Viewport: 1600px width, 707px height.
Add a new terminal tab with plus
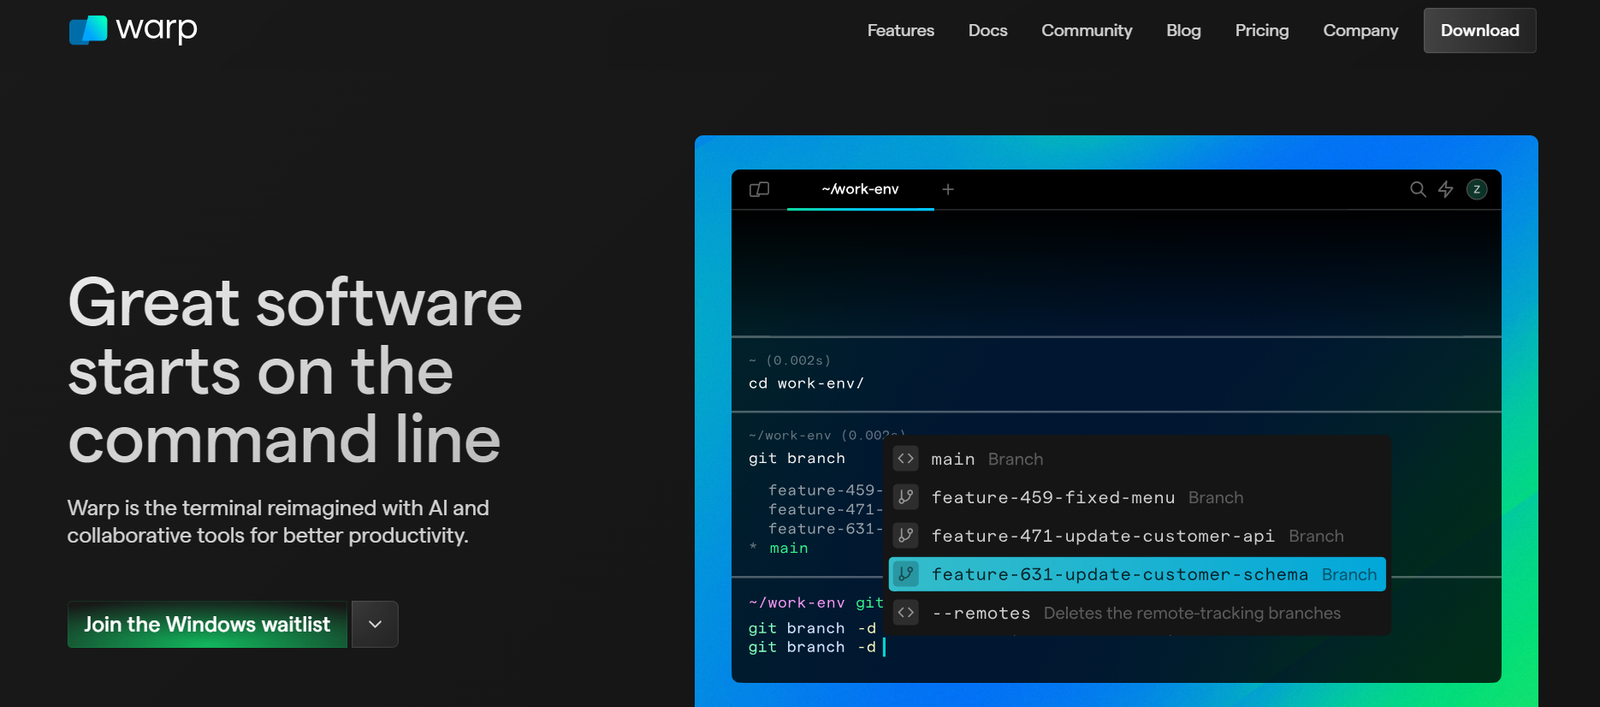(948, 189)
